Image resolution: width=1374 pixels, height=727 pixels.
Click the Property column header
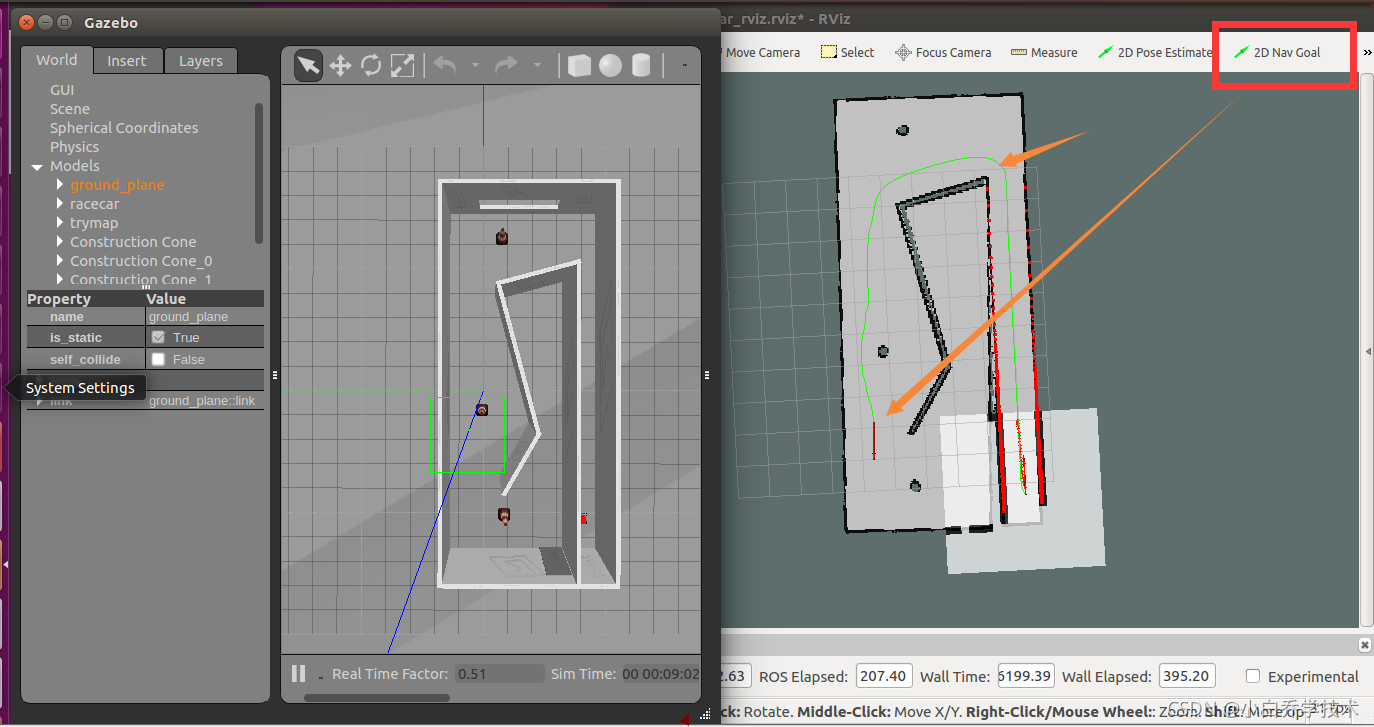coord(85,299)
